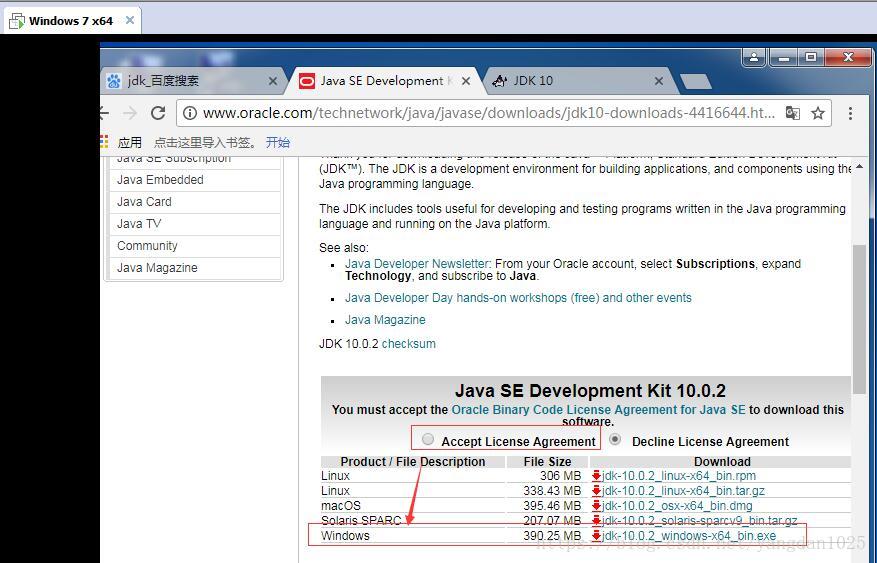
Task: Open a new browser tab
Action: click(695, 82)
